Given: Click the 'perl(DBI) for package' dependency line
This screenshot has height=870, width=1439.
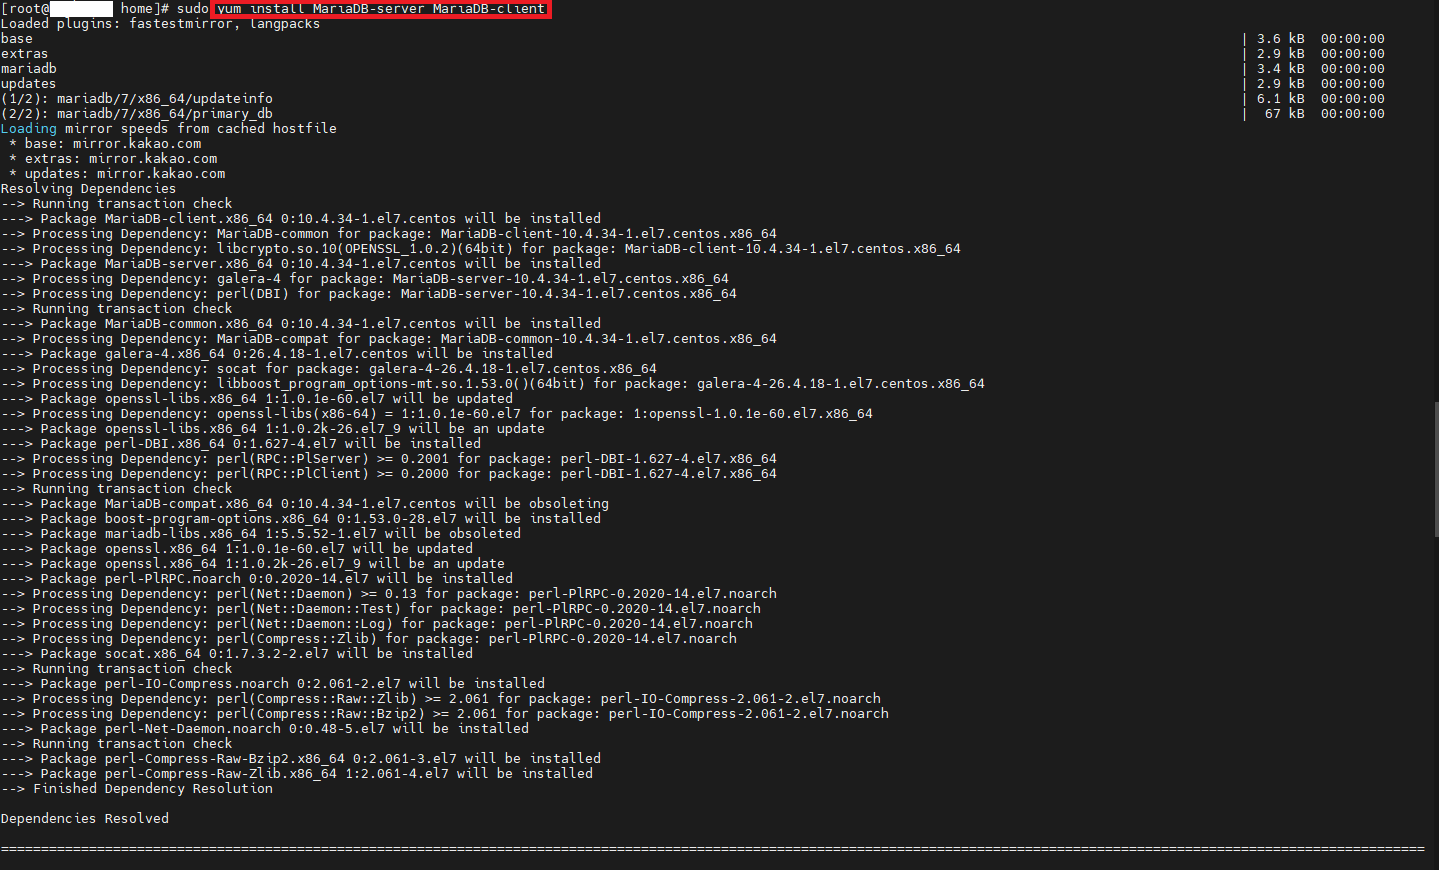Looking at the screenshot, I should point(369,294).
